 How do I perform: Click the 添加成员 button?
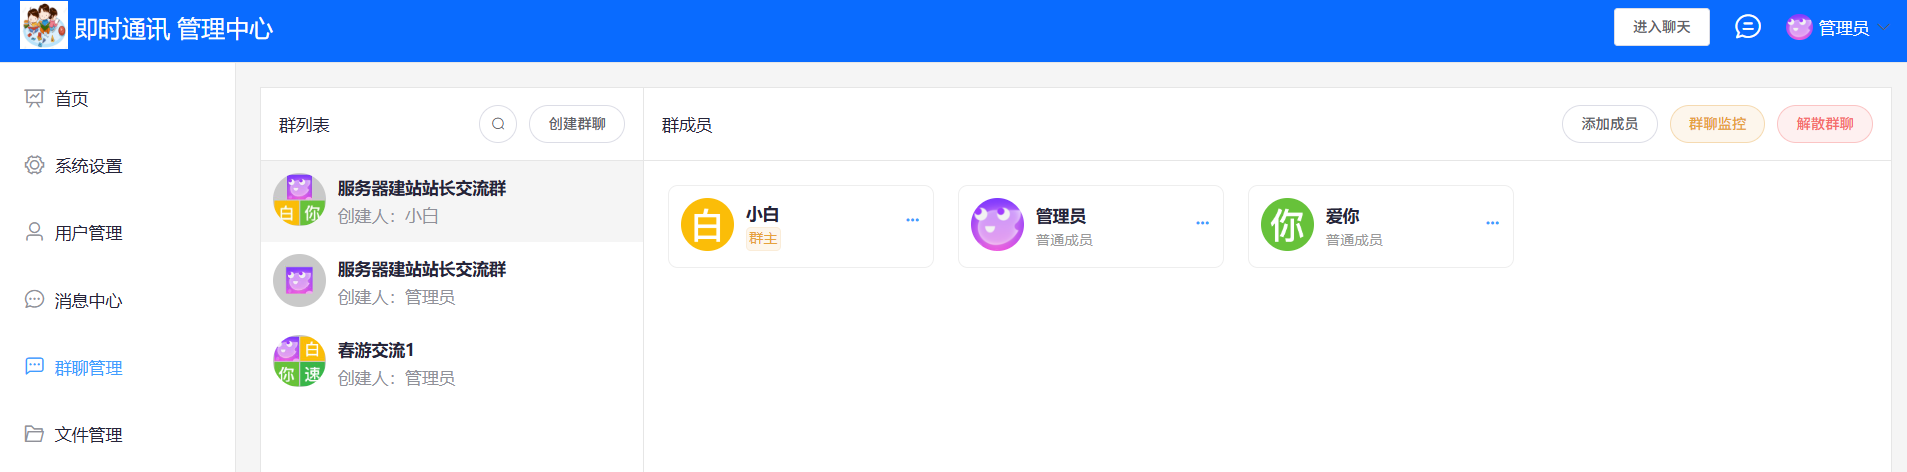[1610, 124]
